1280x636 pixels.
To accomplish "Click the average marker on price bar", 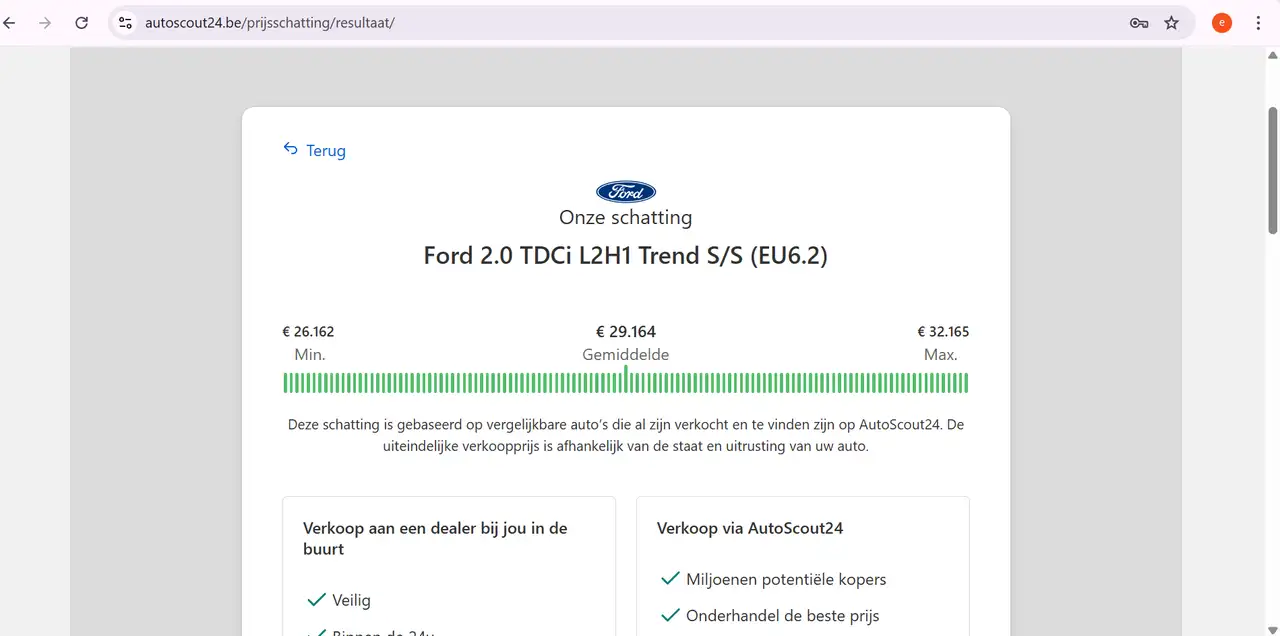I will coord(626,380).
